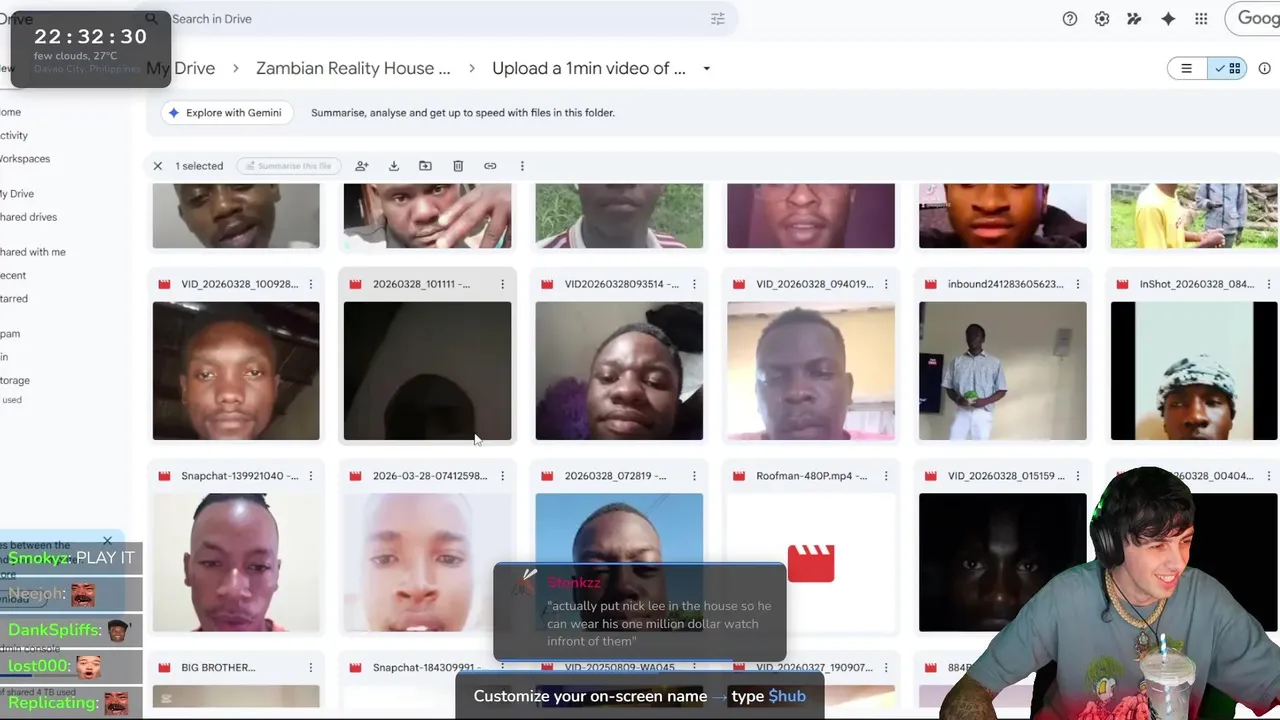Viewport: 1280px width, 720px height.
Task: Switch to list layout view
Action: point(1187,68)
